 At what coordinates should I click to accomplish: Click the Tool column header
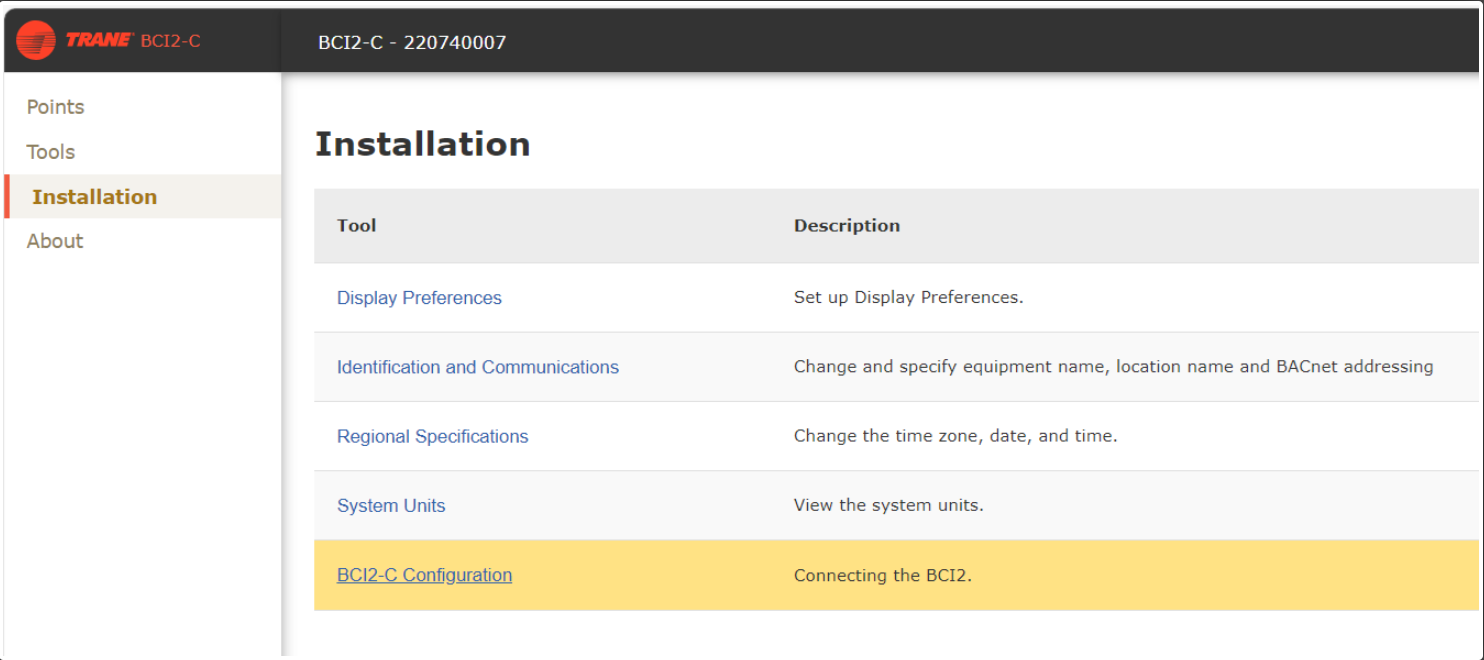[x=357, y=226]
